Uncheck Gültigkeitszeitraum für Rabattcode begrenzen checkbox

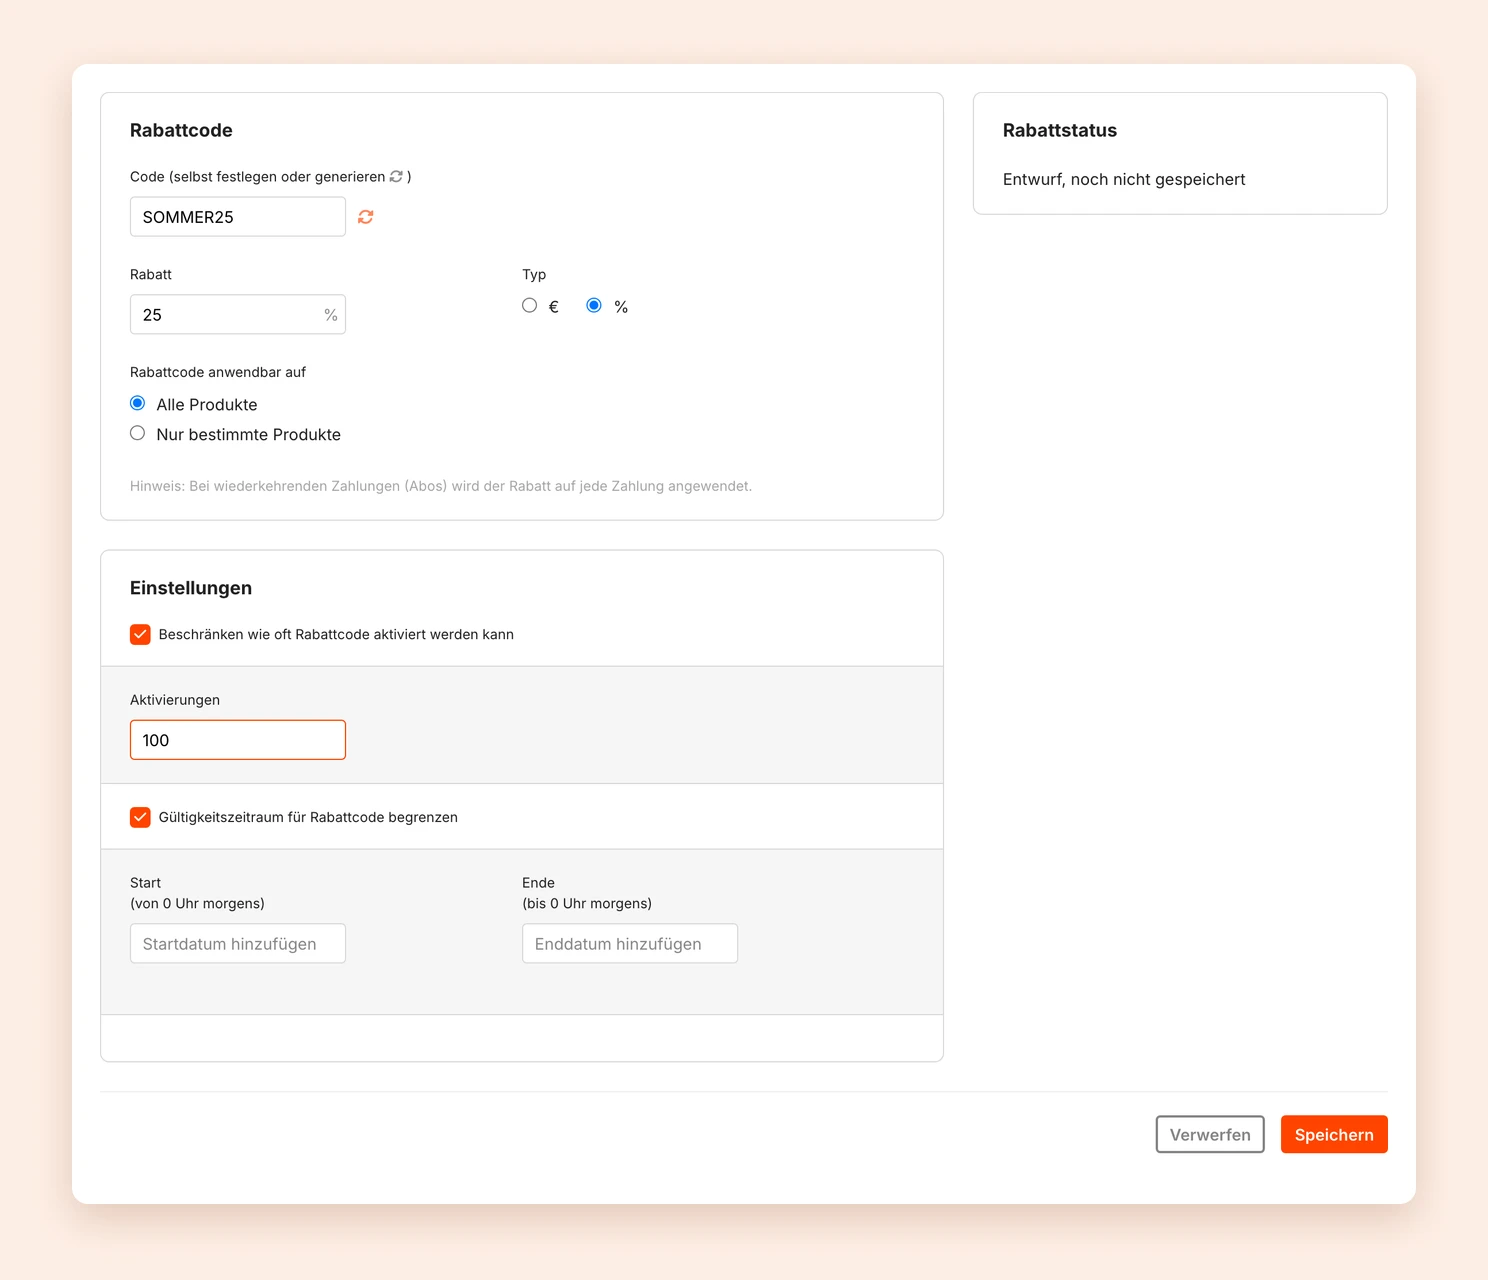coord(140,817)
